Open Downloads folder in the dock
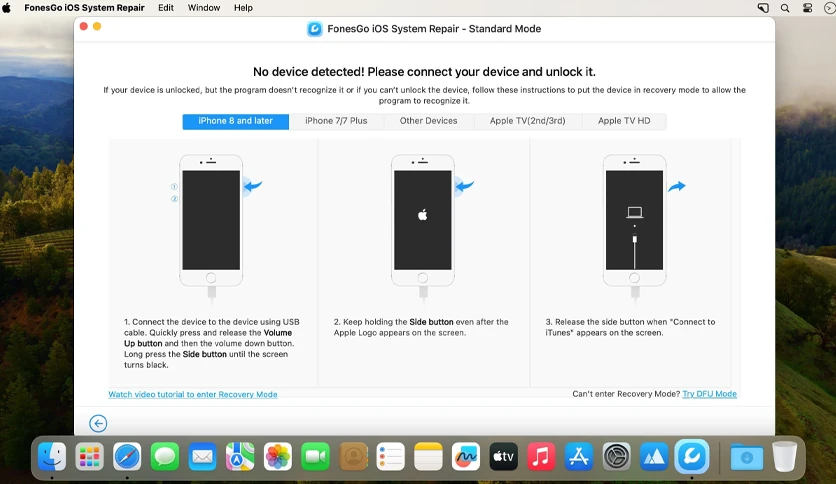Screen dimensions: 836x484 [x=746, y=457]
